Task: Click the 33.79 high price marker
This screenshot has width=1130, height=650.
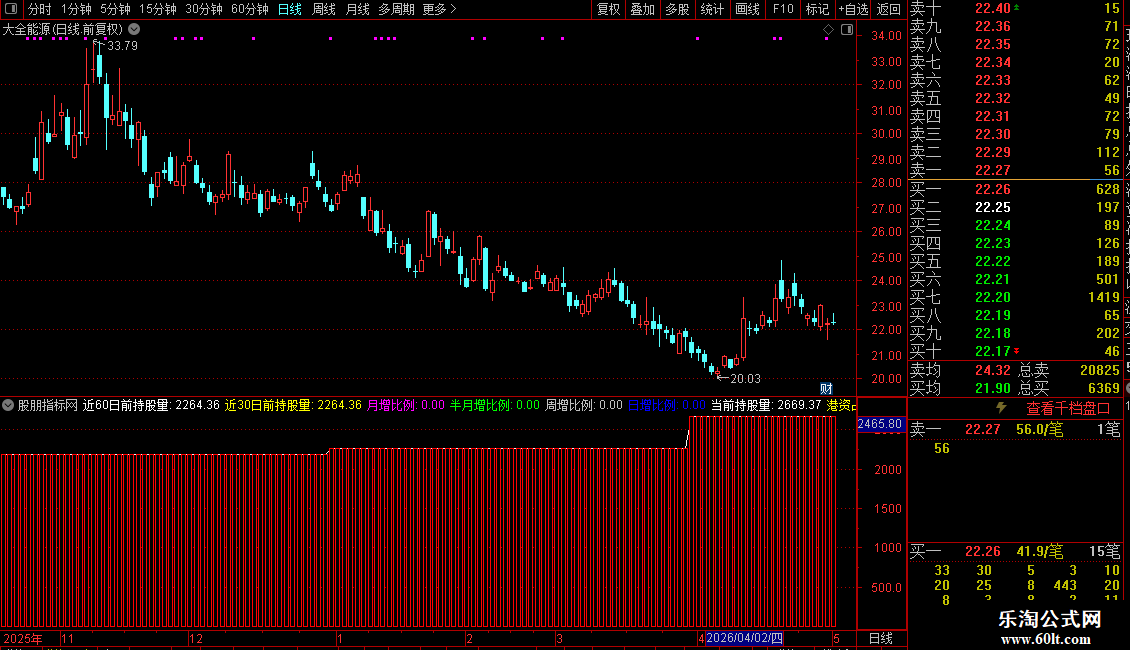Action: [122, 46]
